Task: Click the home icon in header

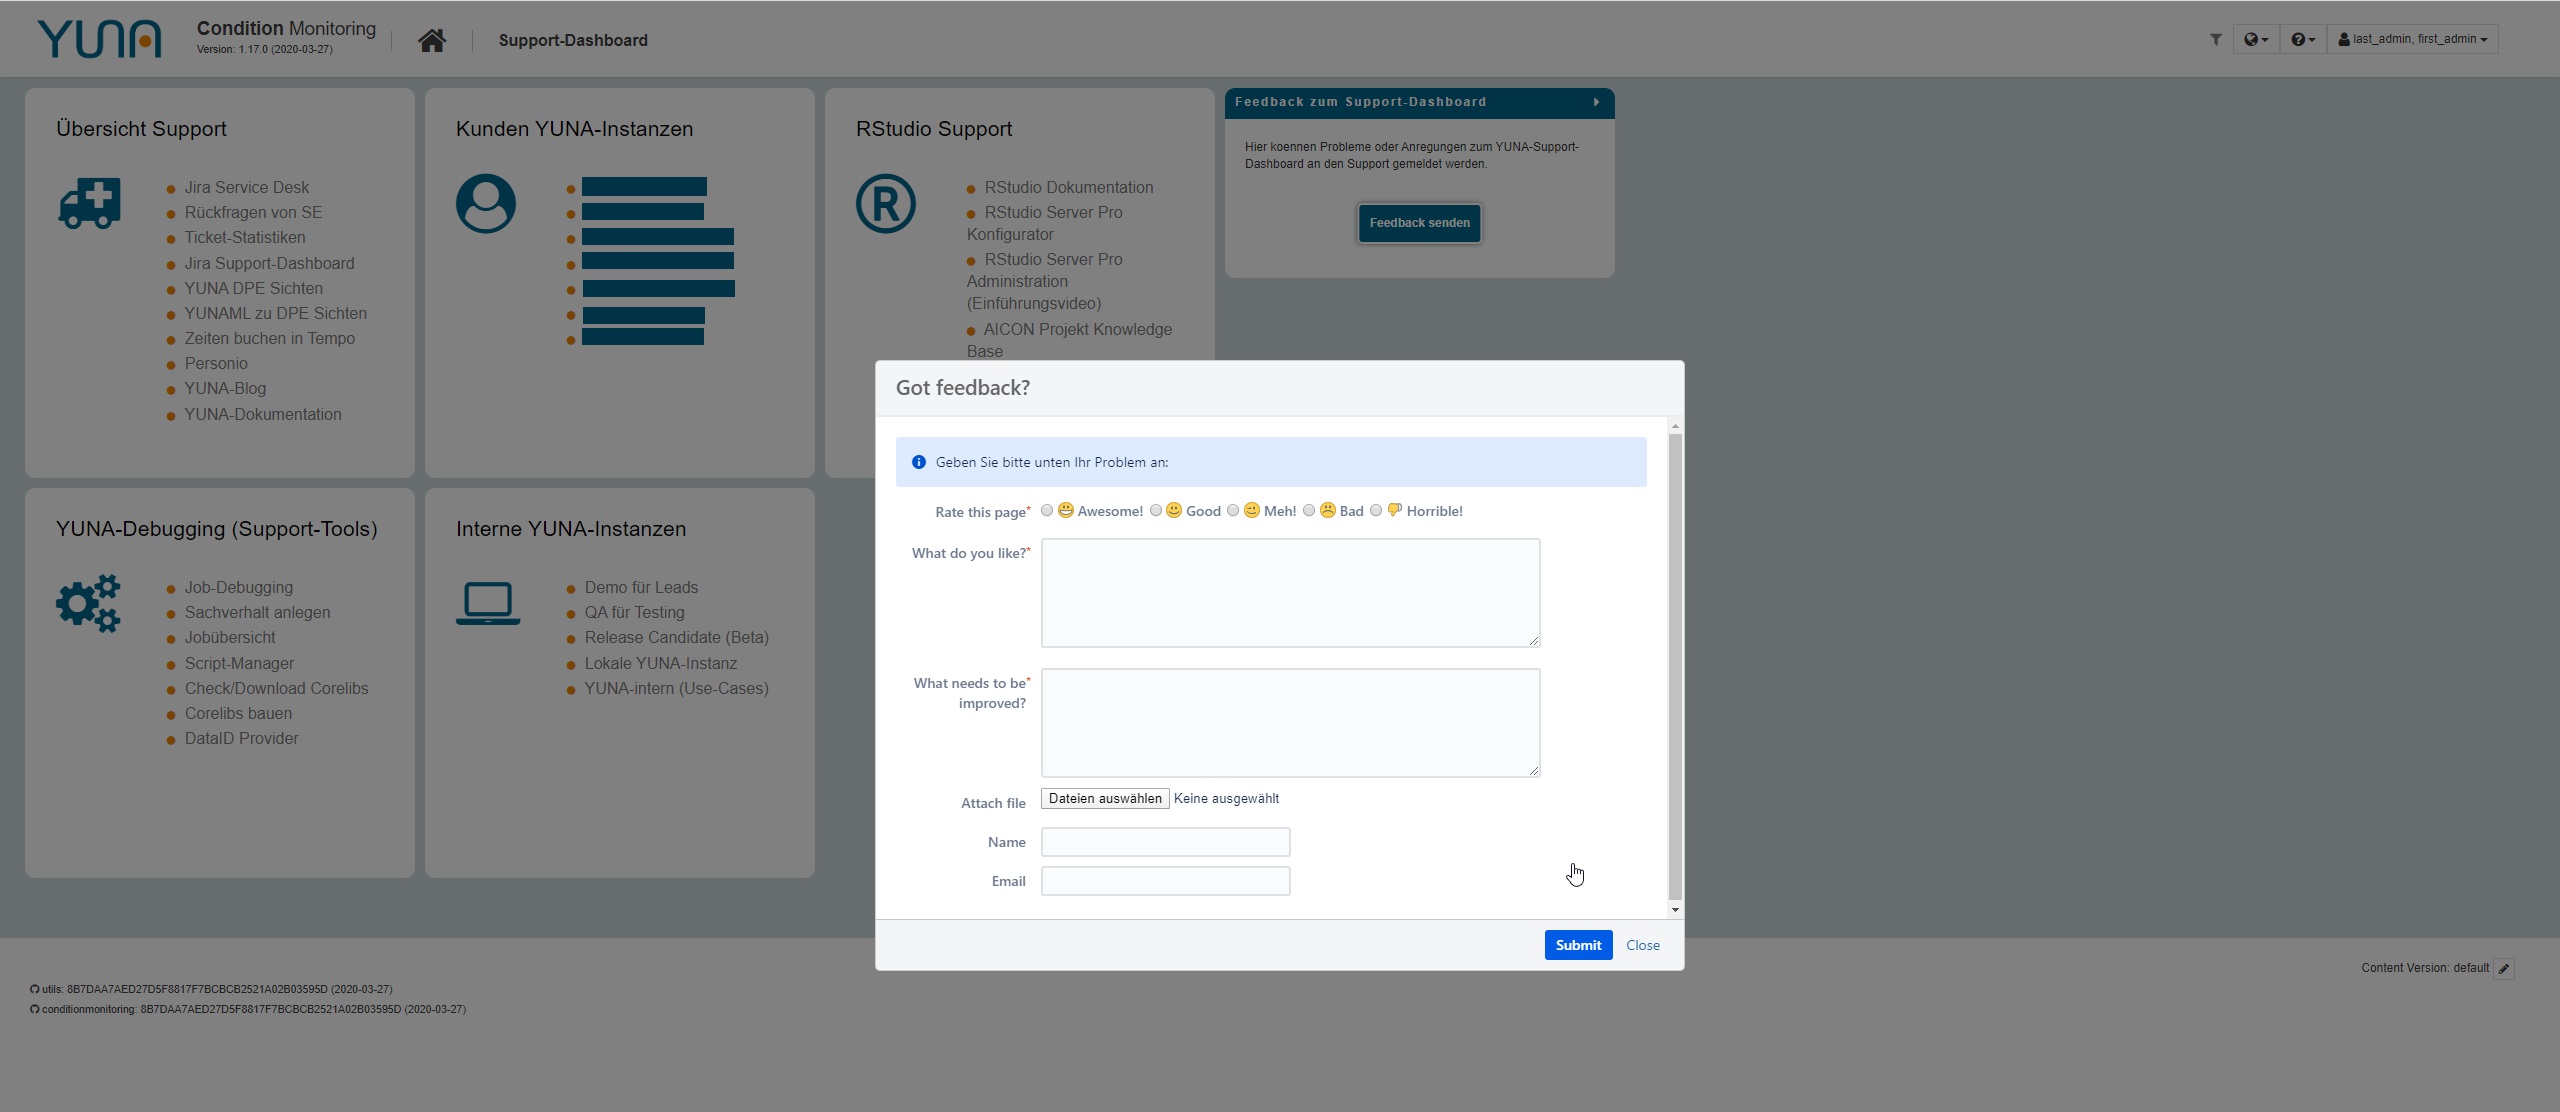Action: pos(432,40)
